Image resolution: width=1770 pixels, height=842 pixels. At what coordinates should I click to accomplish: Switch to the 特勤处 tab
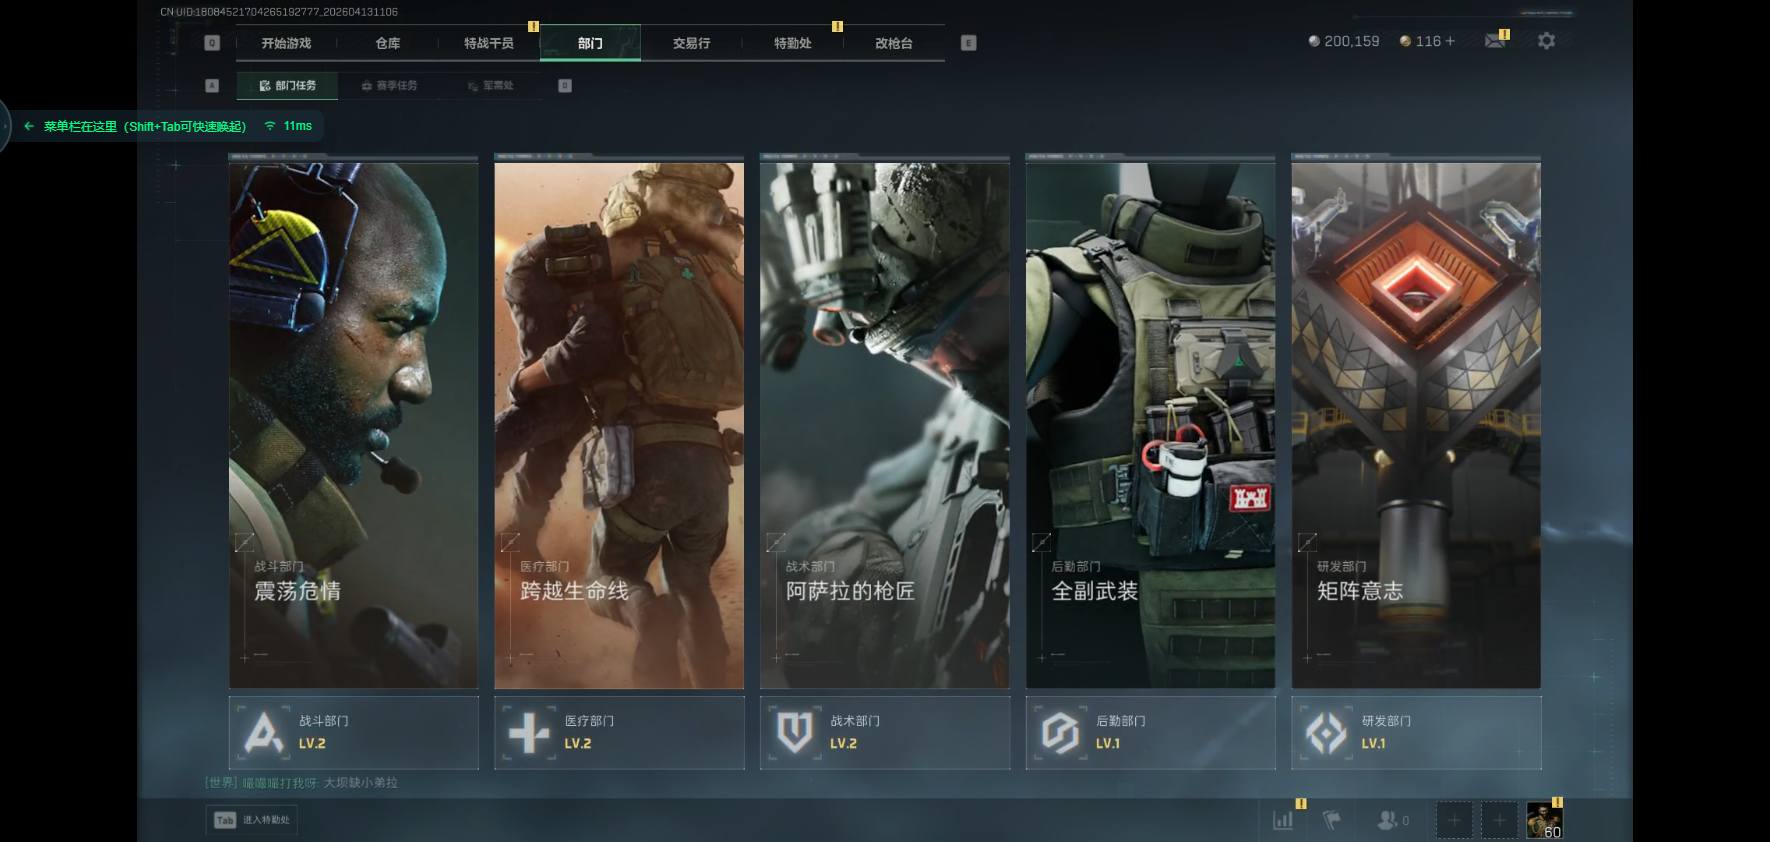(x=793, y=43)
